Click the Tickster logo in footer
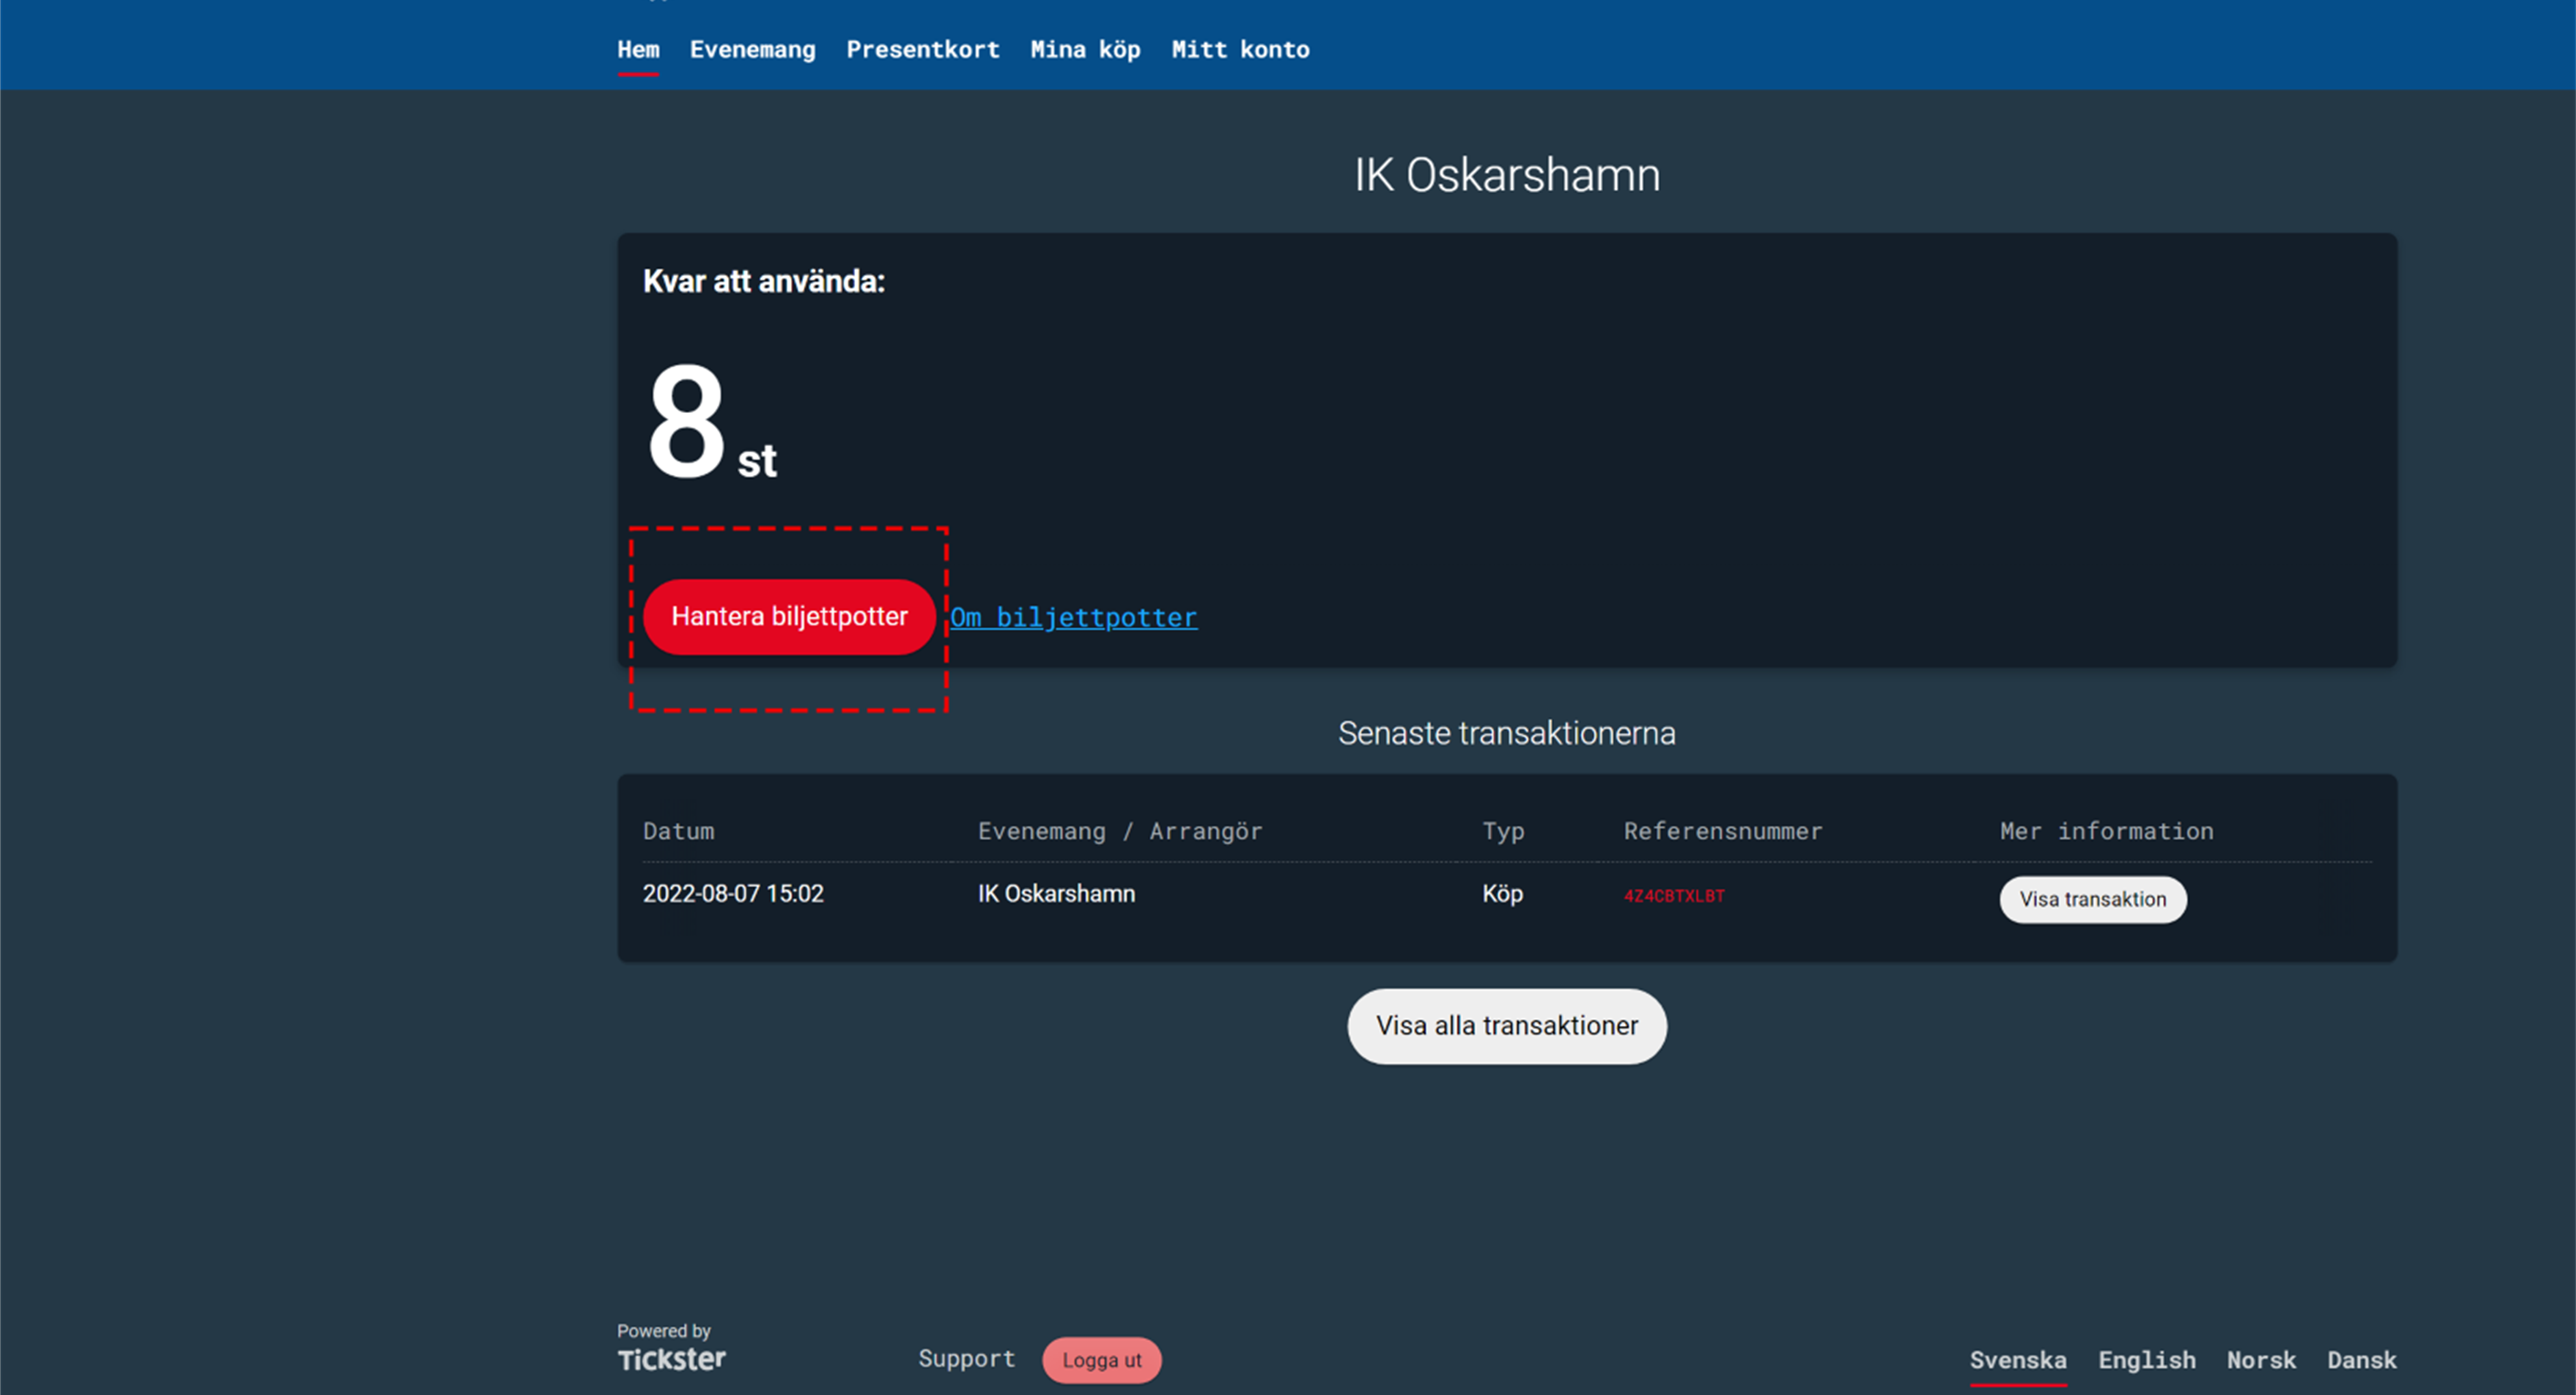Viewport: 2576px width, 1395px height. click(671, 1359)
